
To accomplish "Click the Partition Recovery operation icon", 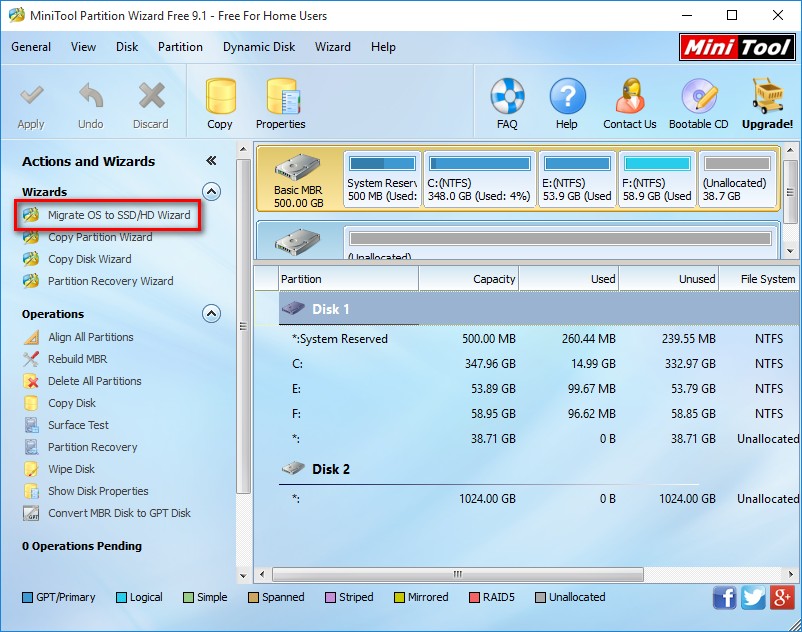I will coord(31,447).
